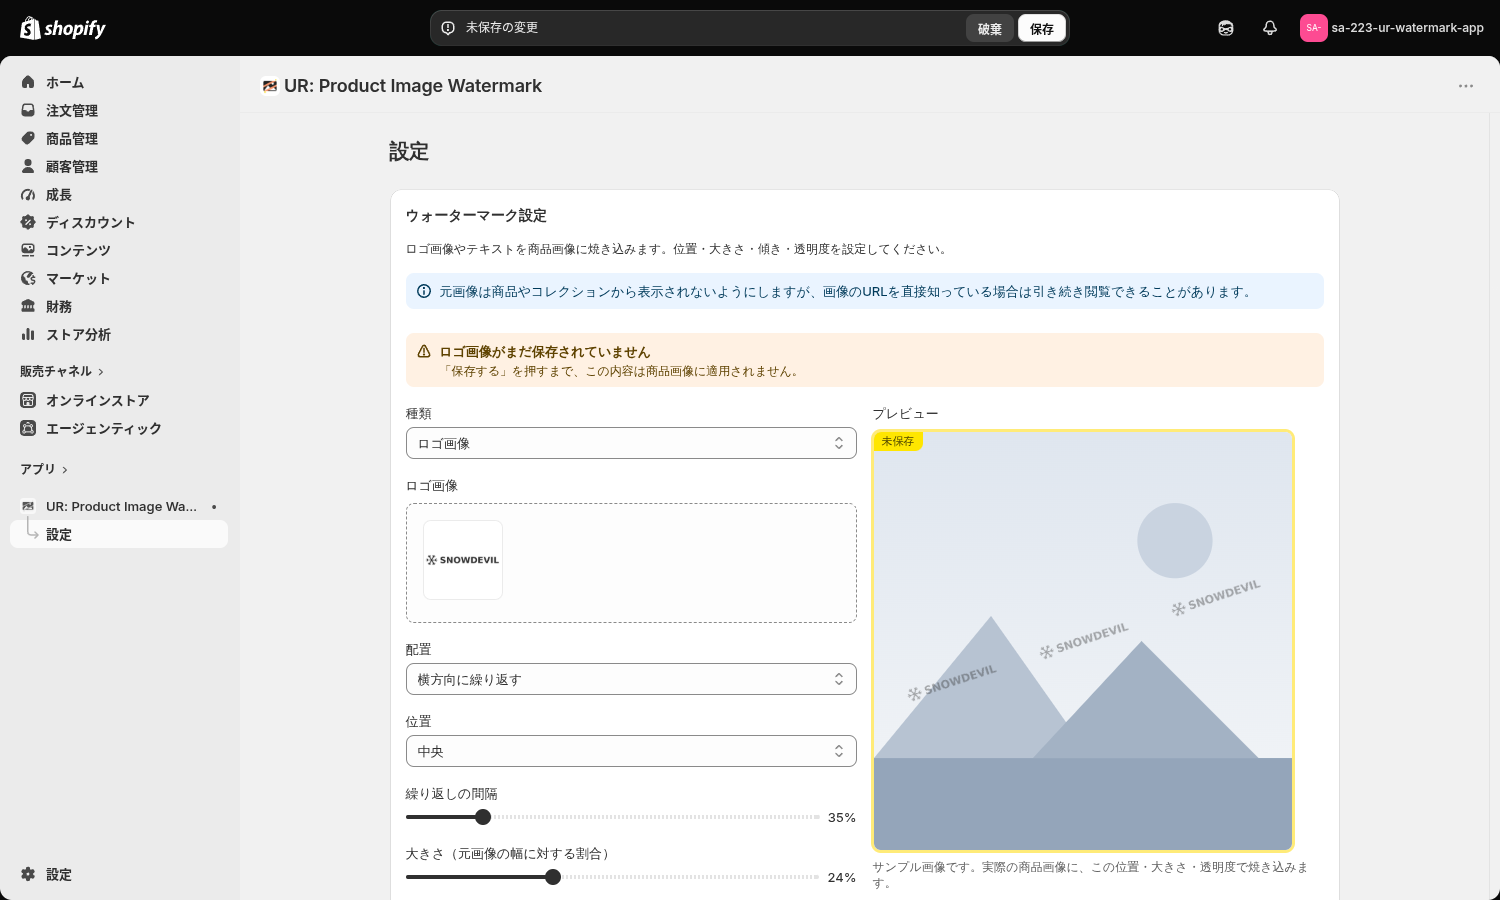The width and height of the screenshot is (1500, 900).
Task: Open the 種類 dropdown showing ロゴ画像
Action: click(631, 443)
